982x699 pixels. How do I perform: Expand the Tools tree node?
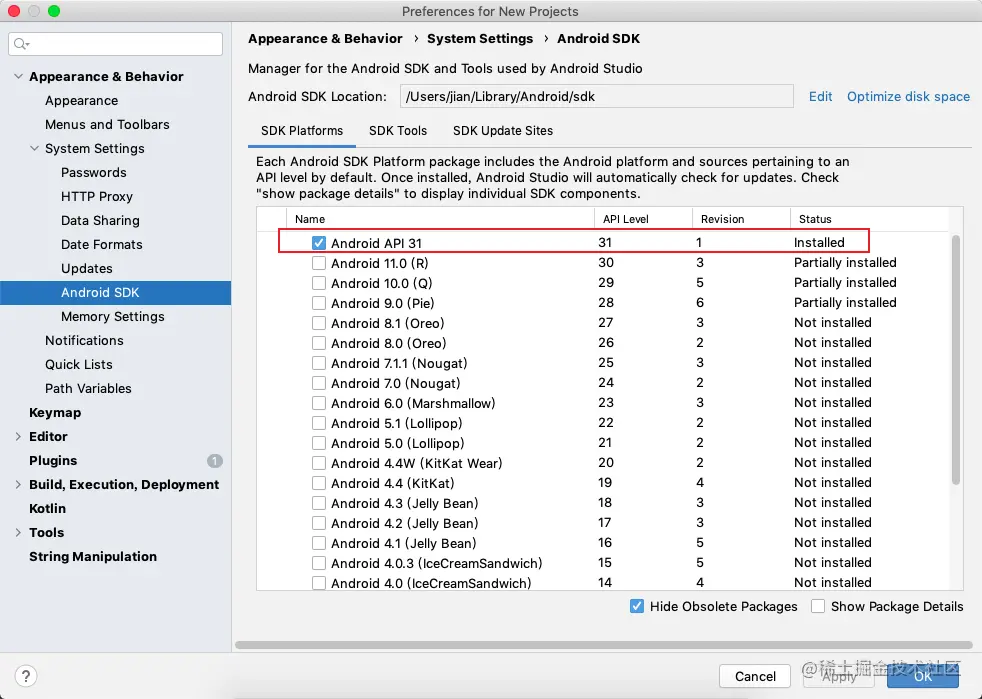pos(18,532)
